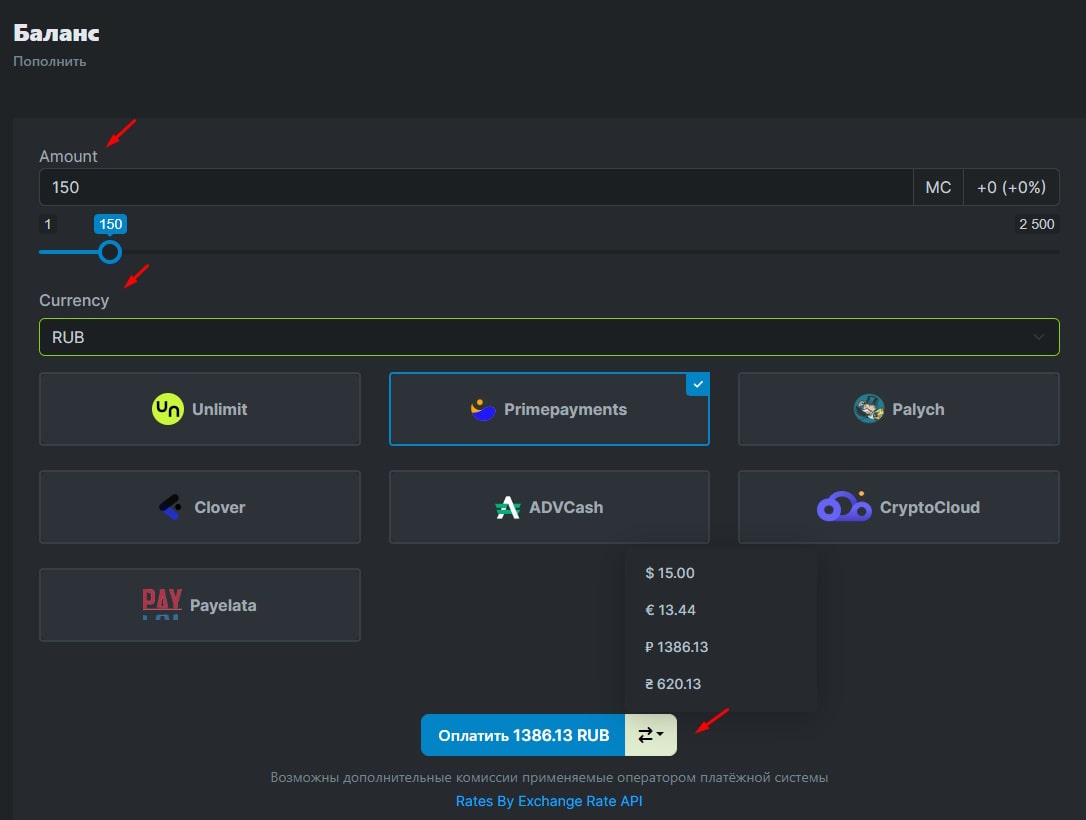Expand the Currency dropdown chevron

click(1038, 337)
